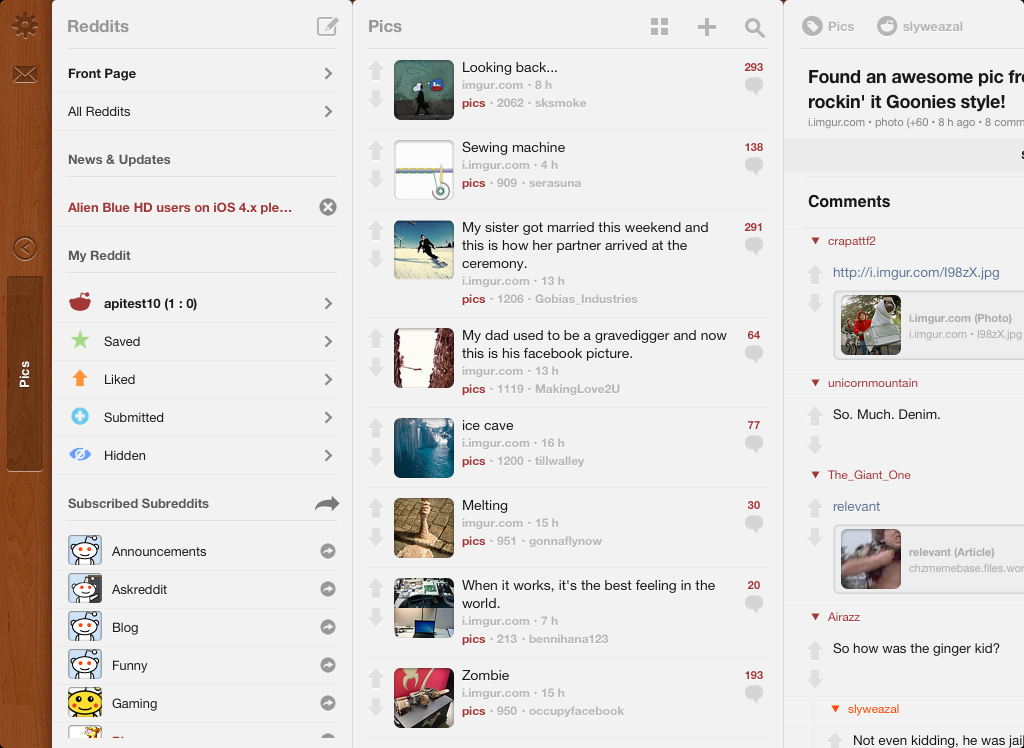Open the Pics tag in header
Viewport: 1024px width, 748px height.
[828, 26]
